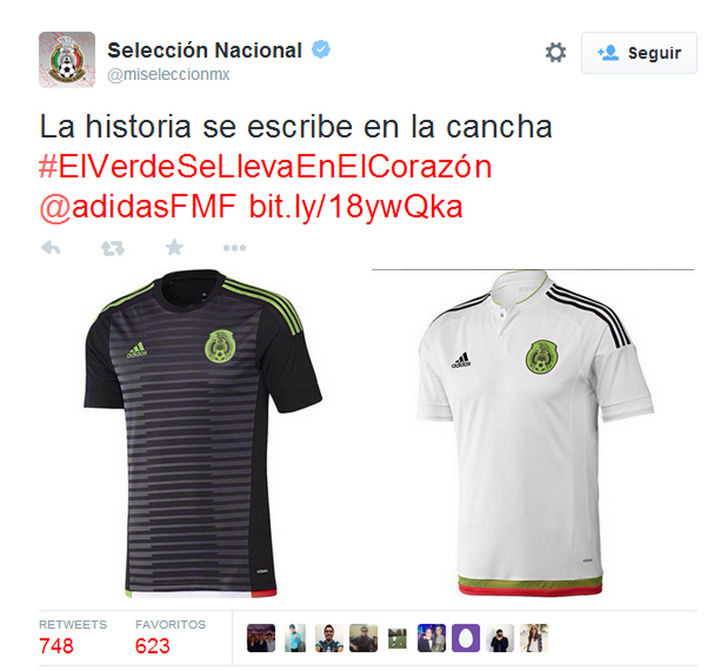Viewport: 720px width, 671px height.
Task: Show the 623 favoritos list
Action: (x=170, y=637)
